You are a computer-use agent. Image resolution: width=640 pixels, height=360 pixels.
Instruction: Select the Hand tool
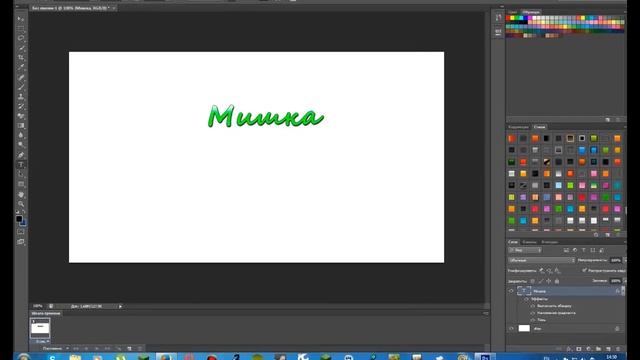21,195
